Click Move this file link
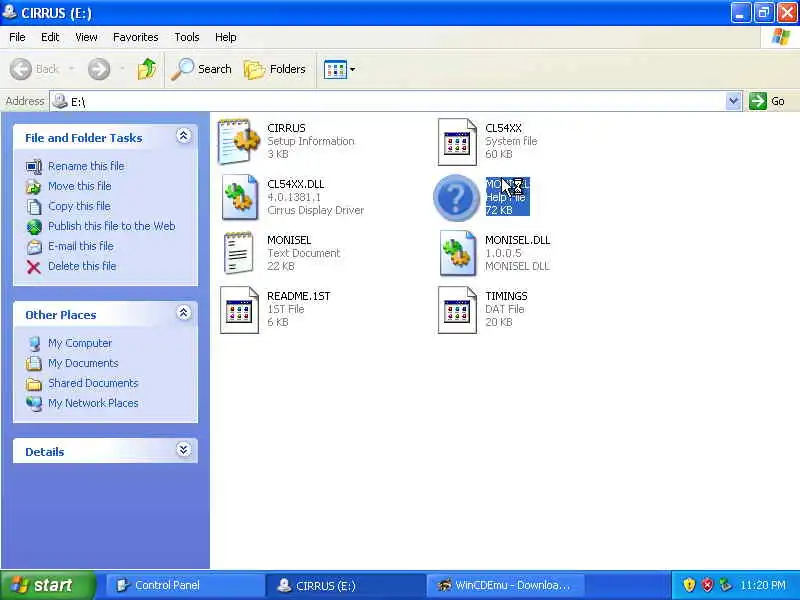 coord(80,186)
